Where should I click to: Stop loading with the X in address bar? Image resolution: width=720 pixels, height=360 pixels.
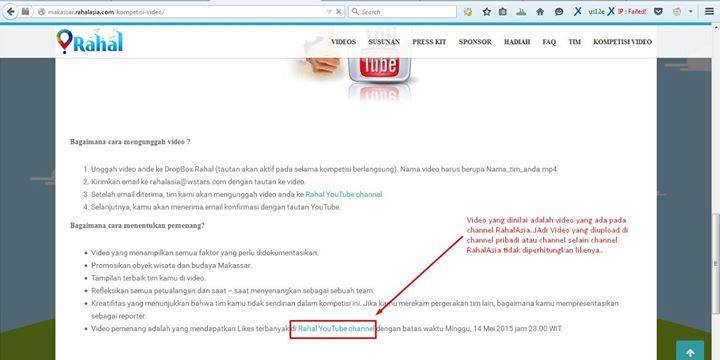pyautogui.click(x=339, y=12)
